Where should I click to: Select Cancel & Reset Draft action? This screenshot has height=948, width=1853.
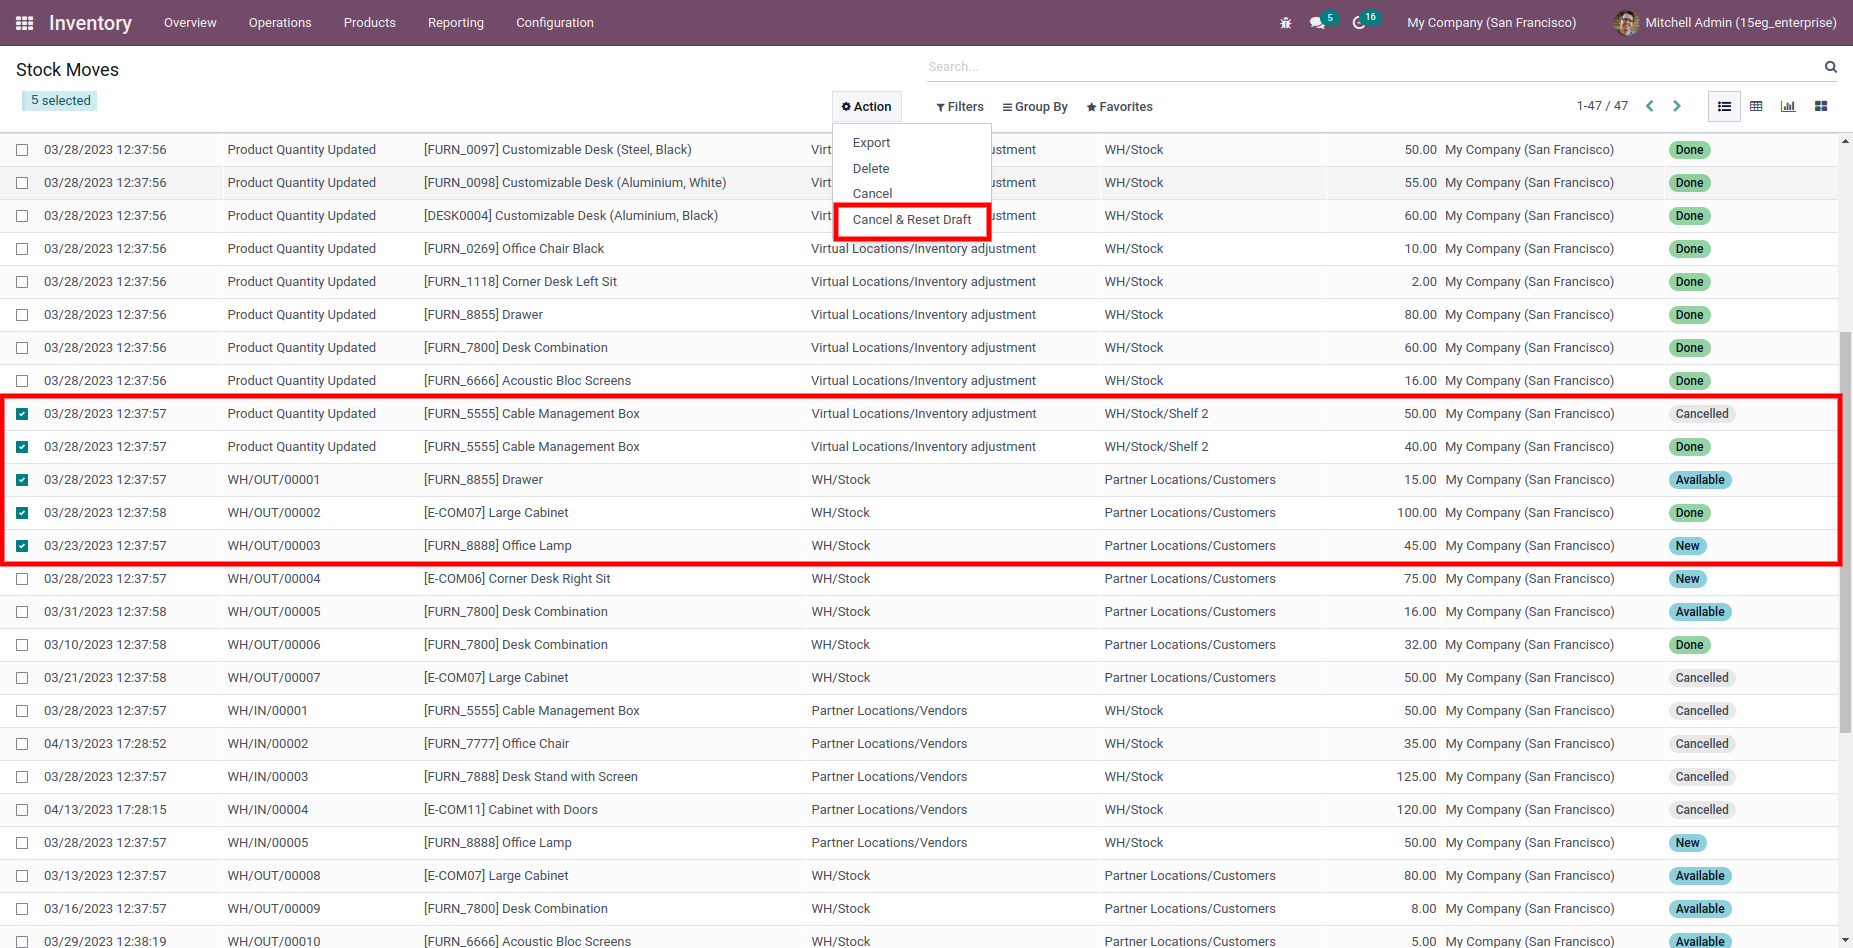[912, 220]
